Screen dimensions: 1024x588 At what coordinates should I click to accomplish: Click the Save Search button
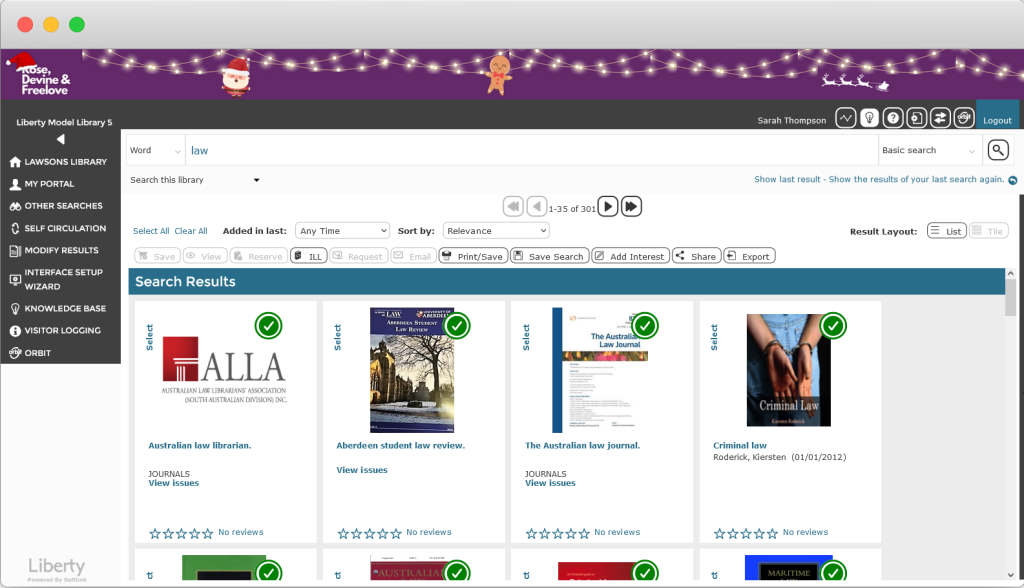[549, 256]
